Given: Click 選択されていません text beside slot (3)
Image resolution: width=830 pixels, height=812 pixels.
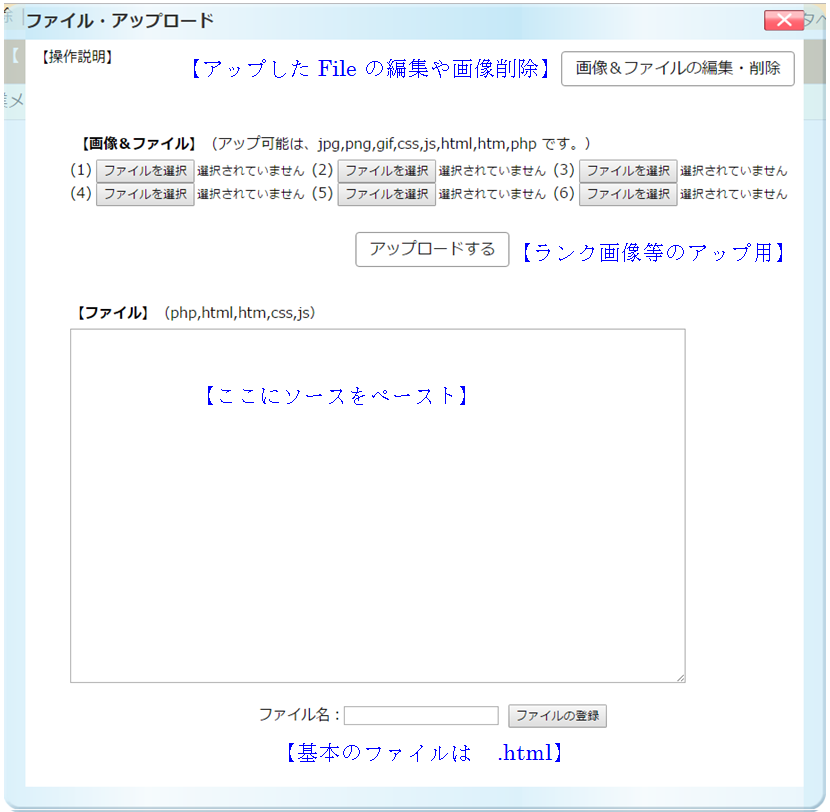Looking at the screenshot, I should (x=733, y=171).
